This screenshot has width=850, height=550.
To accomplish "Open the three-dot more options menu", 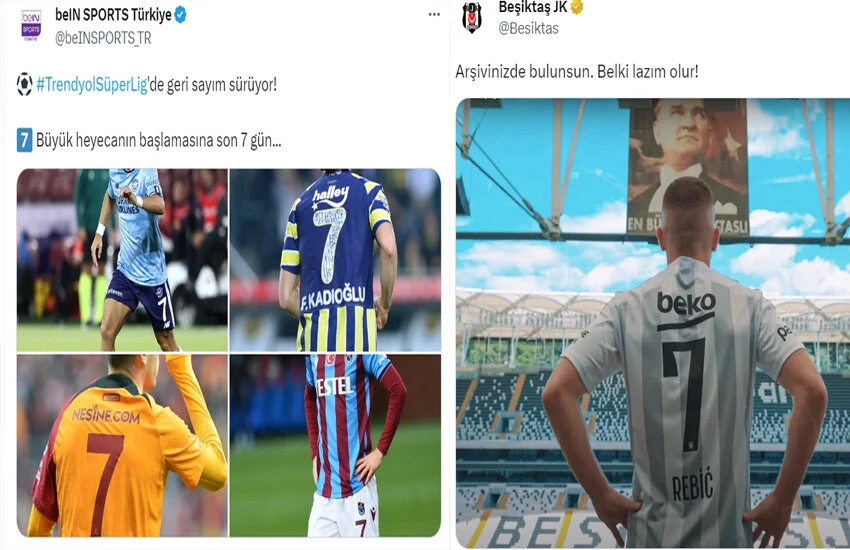I will [x=434, y=15].
